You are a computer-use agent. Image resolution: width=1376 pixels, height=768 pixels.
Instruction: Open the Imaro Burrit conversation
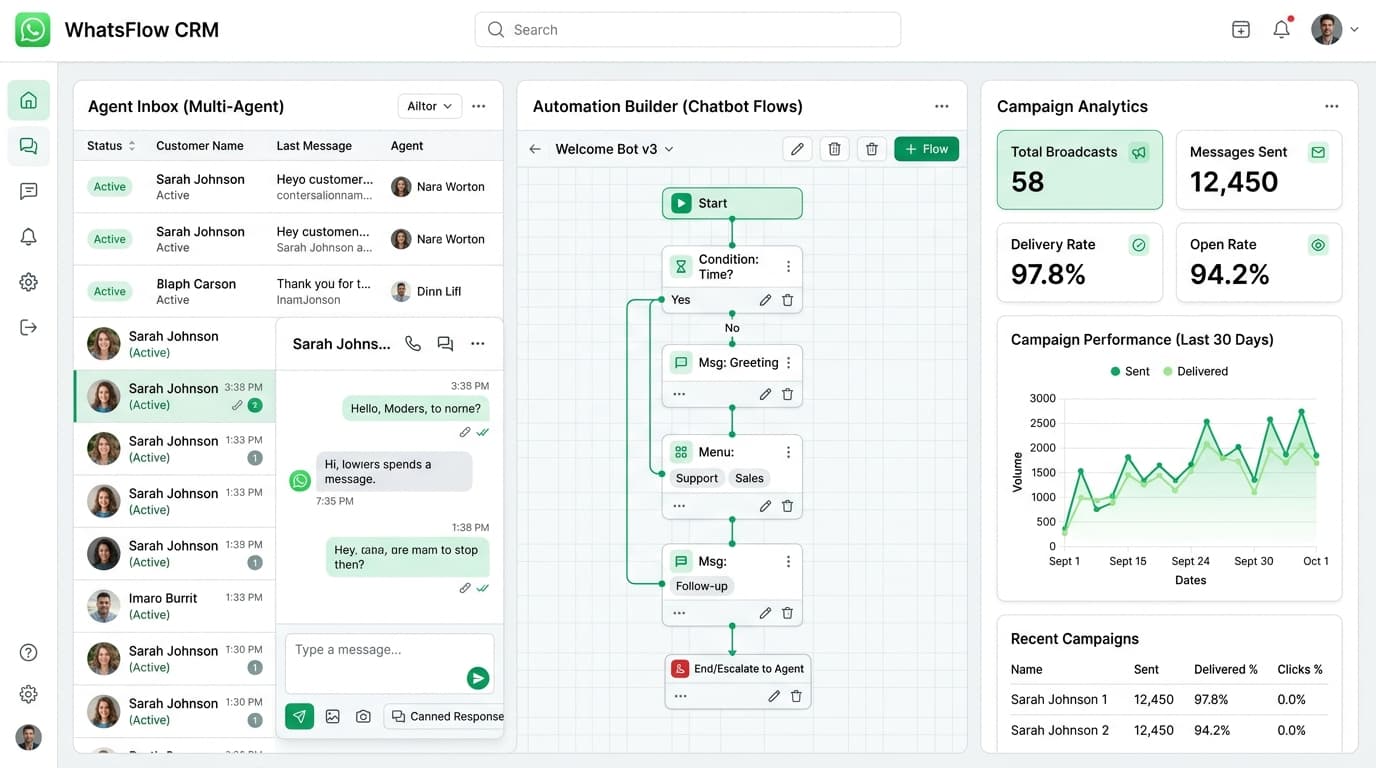(x=174, y=606)
